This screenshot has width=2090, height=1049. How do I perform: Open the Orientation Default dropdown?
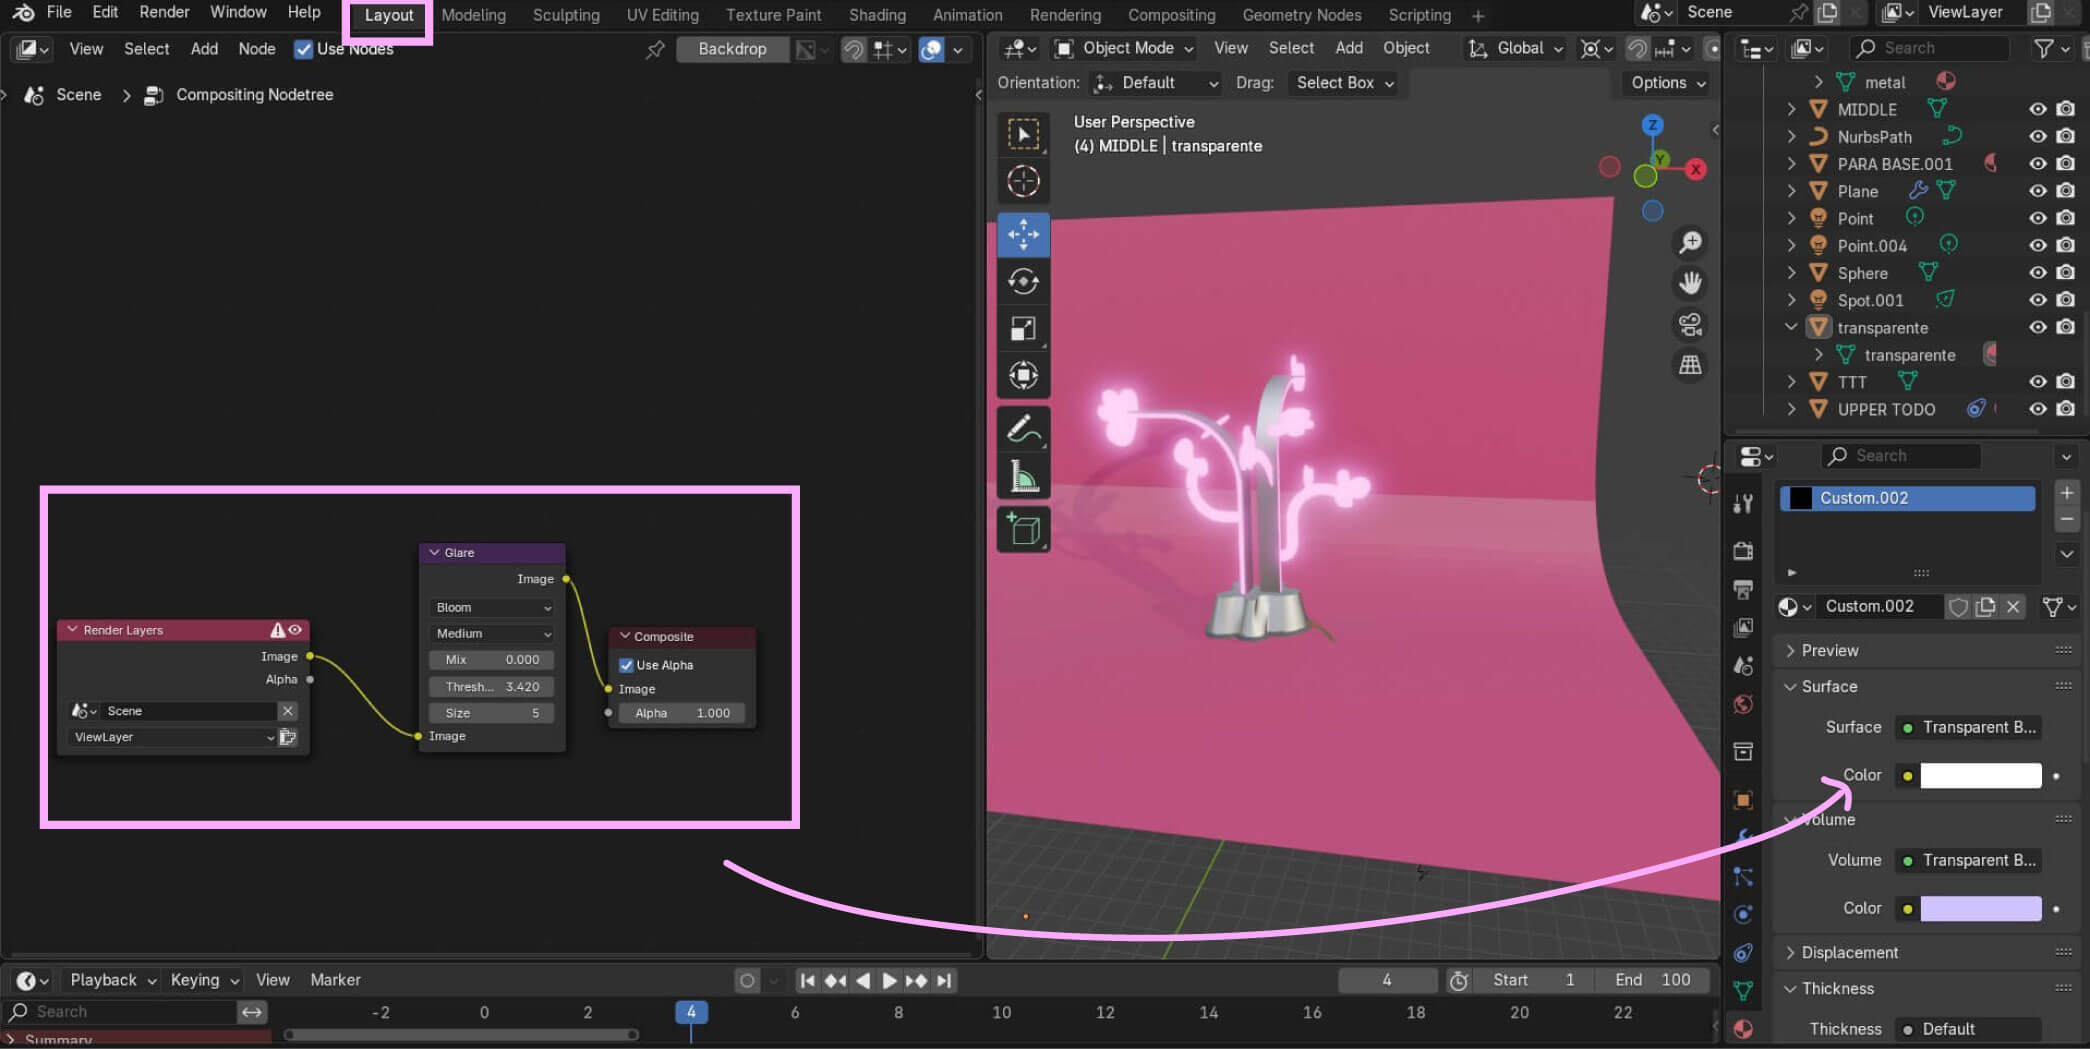pyautogui.click(x=1156, y=83)
